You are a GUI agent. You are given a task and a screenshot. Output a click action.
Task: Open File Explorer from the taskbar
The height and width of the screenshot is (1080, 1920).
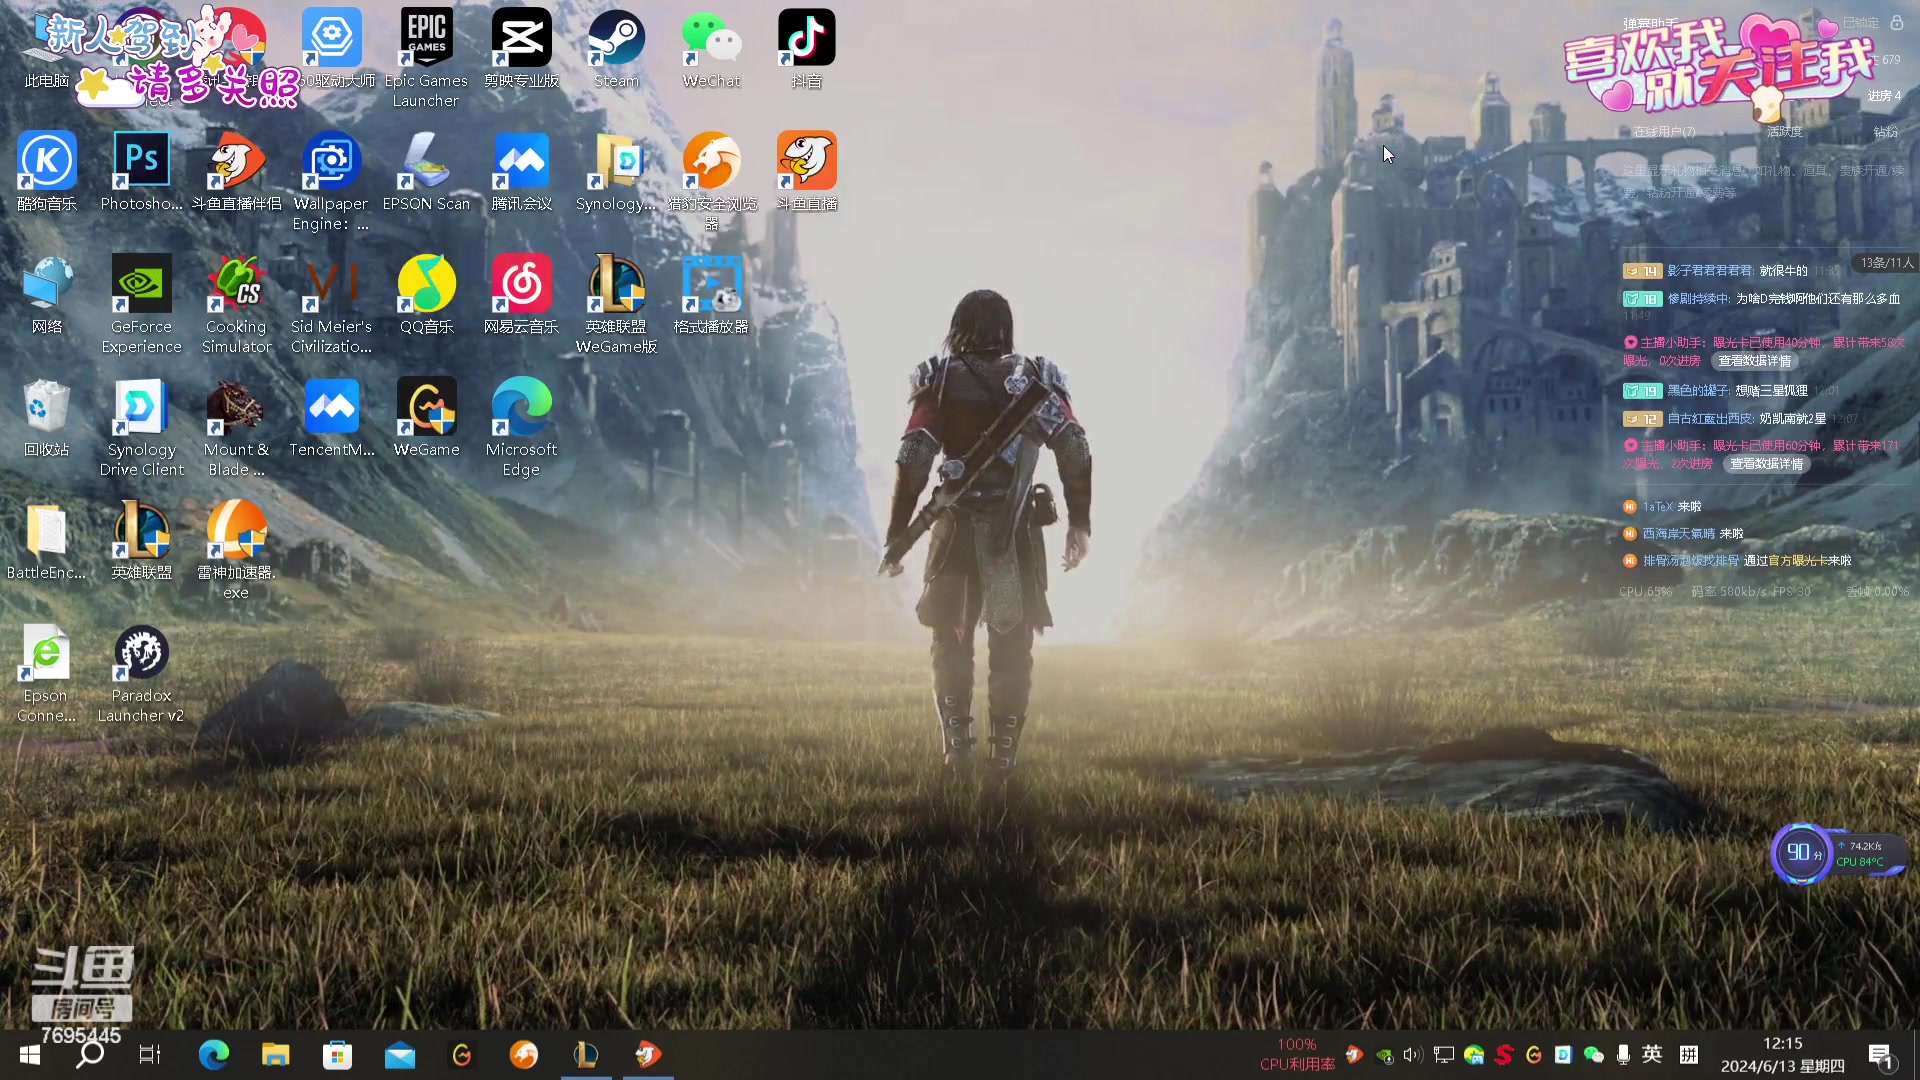point(275,1055)
